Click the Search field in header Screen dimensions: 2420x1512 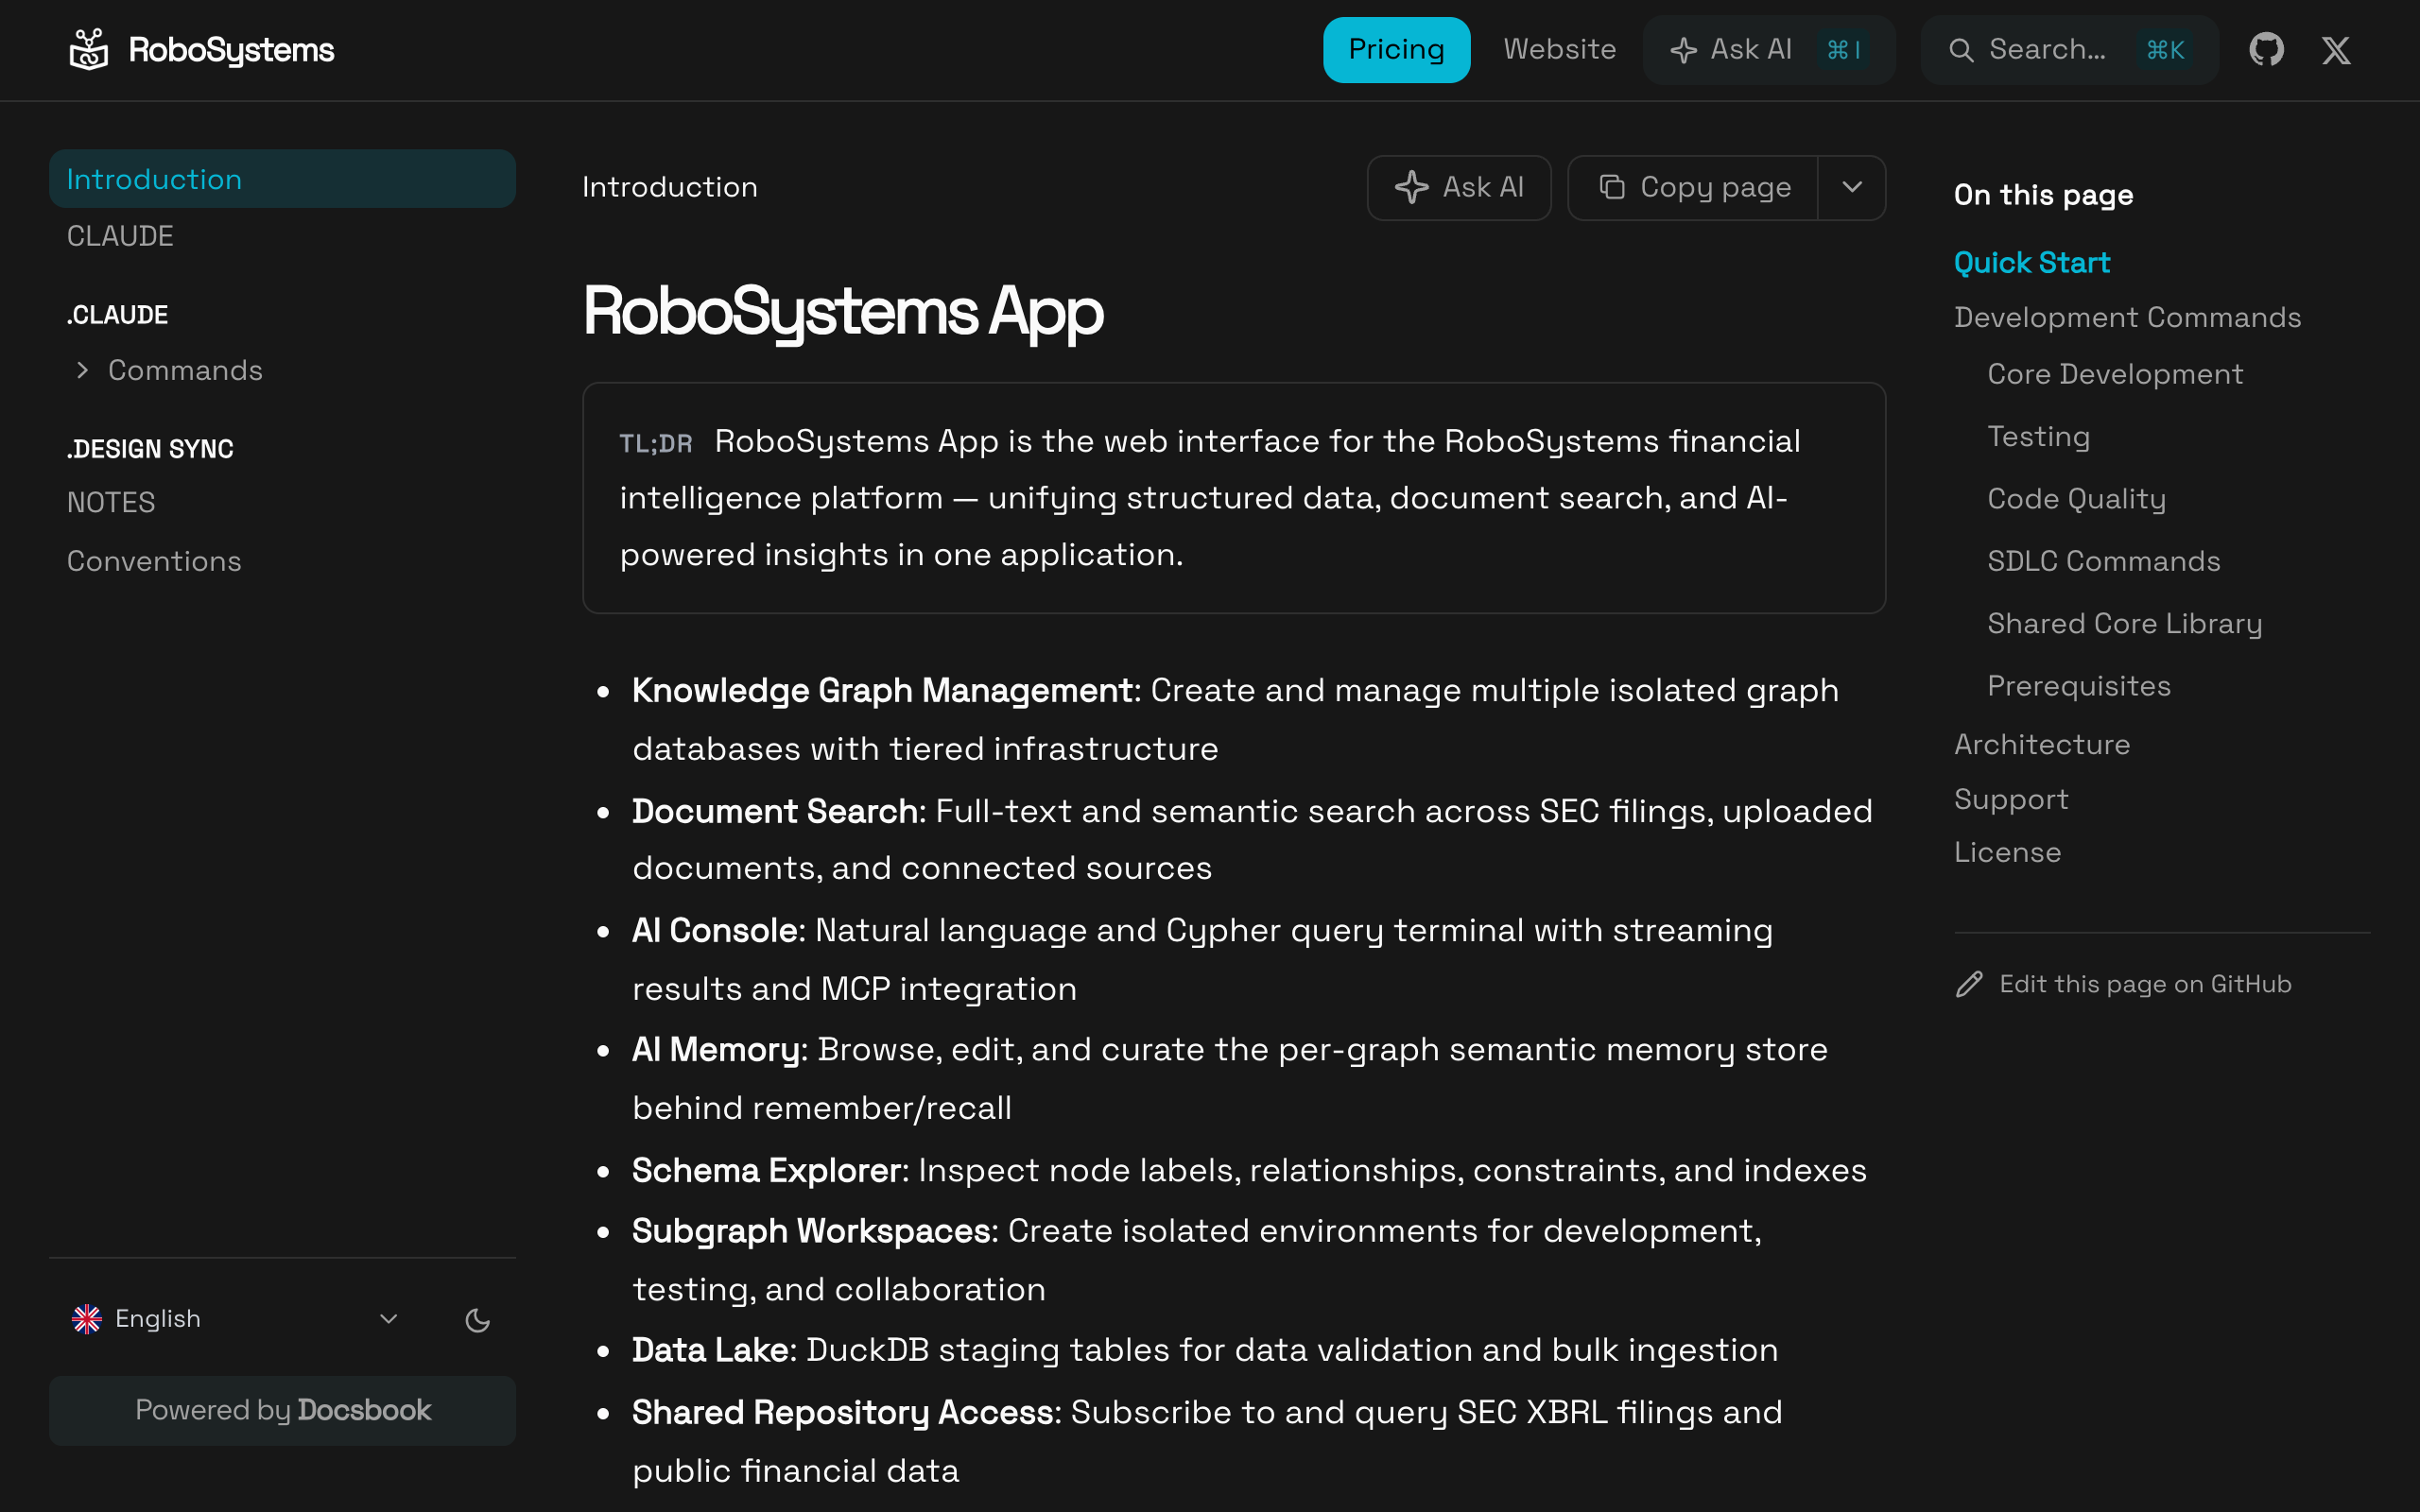coord(2069,50)
